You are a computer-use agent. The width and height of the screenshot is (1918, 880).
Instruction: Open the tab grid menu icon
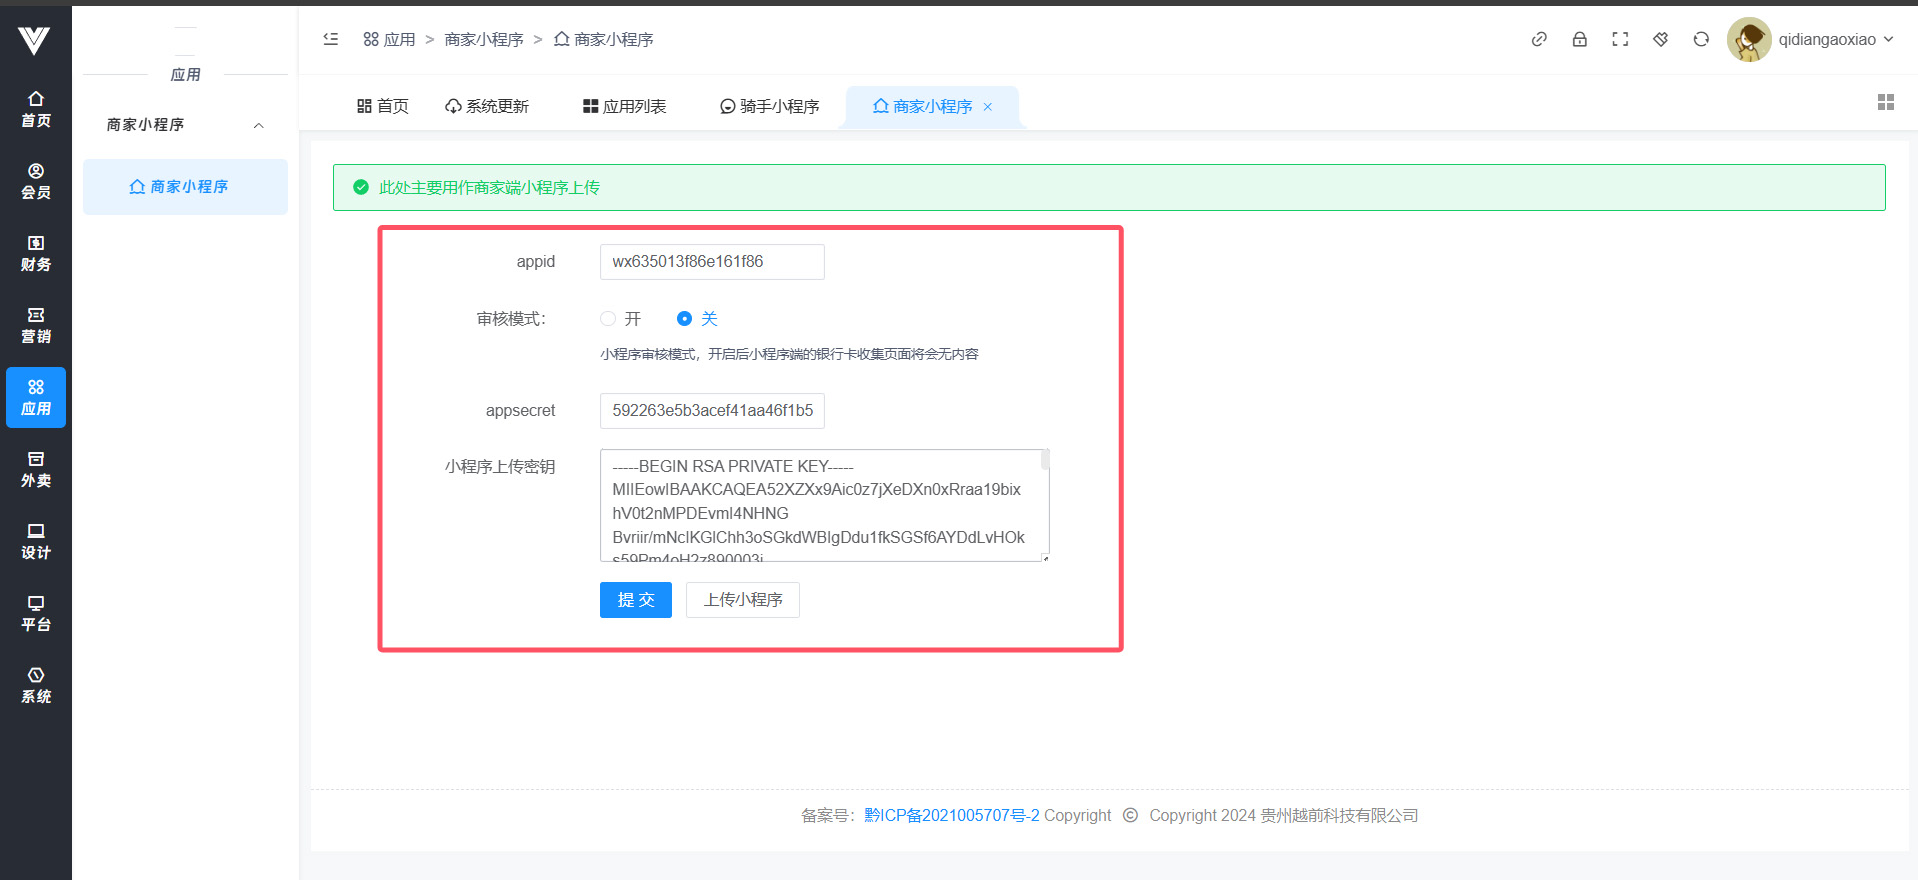(1885, 102)
